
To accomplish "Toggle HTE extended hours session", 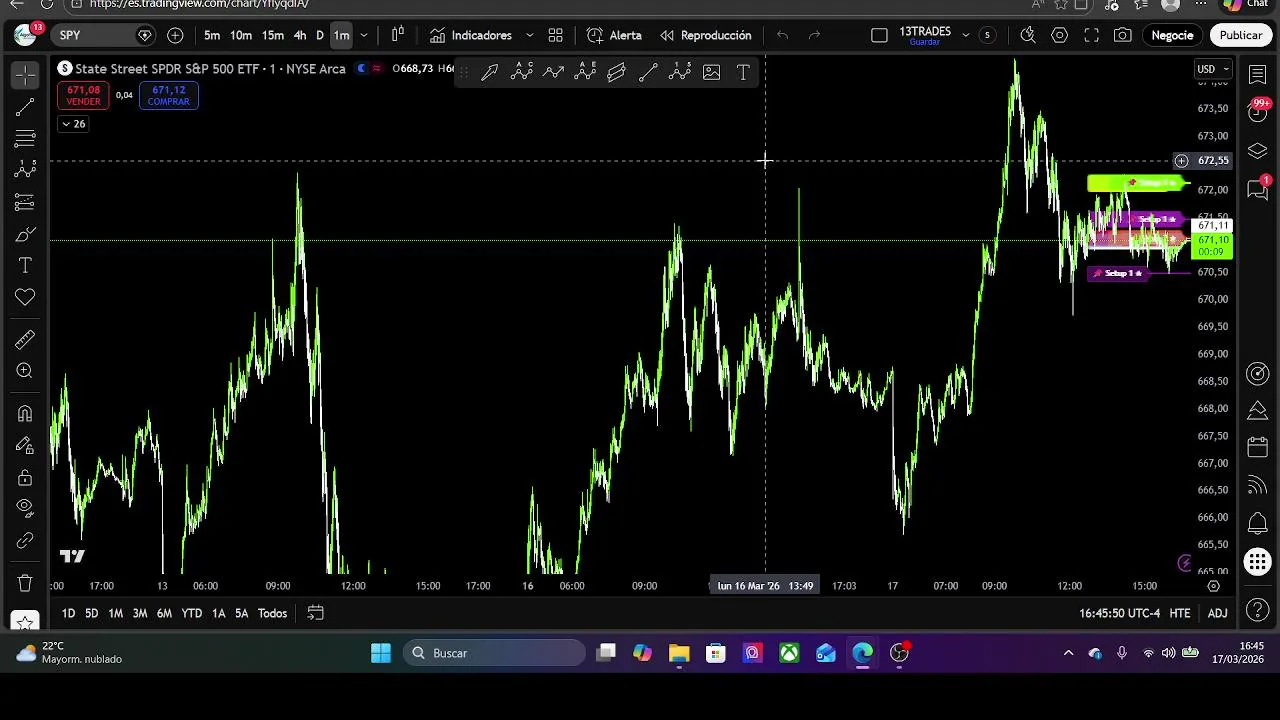I will pyautogui.click(x=1180, y=613).
